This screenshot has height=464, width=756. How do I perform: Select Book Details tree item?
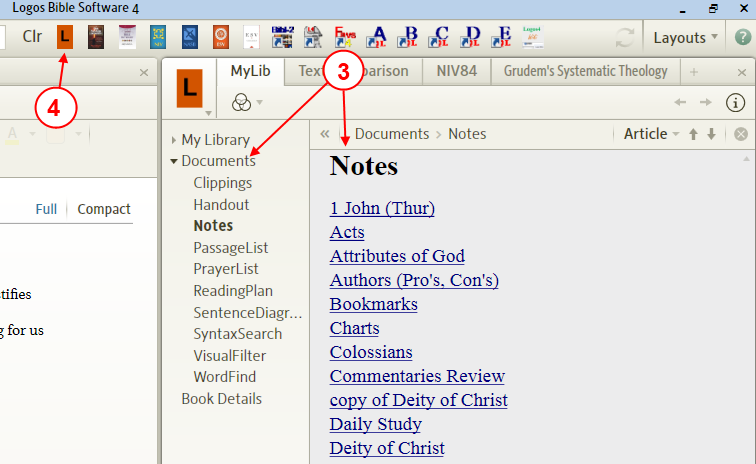221,399
